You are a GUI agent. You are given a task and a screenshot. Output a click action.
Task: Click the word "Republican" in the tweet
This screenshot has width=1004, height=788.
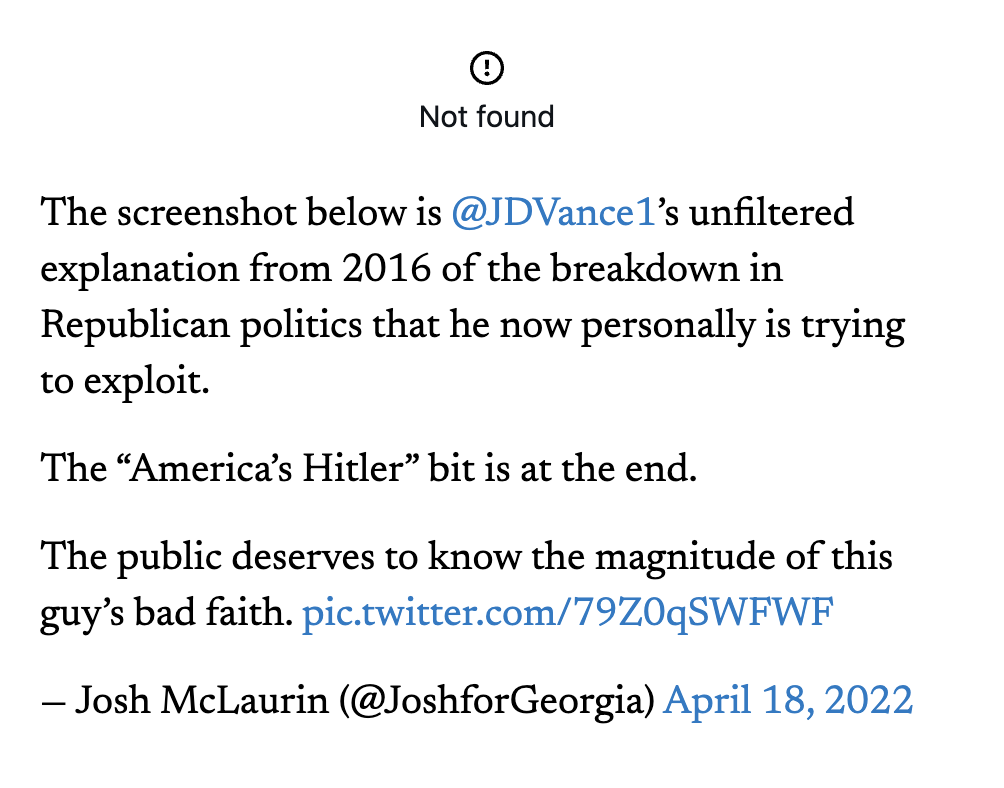pyautogui.click(x=135, y=325)
